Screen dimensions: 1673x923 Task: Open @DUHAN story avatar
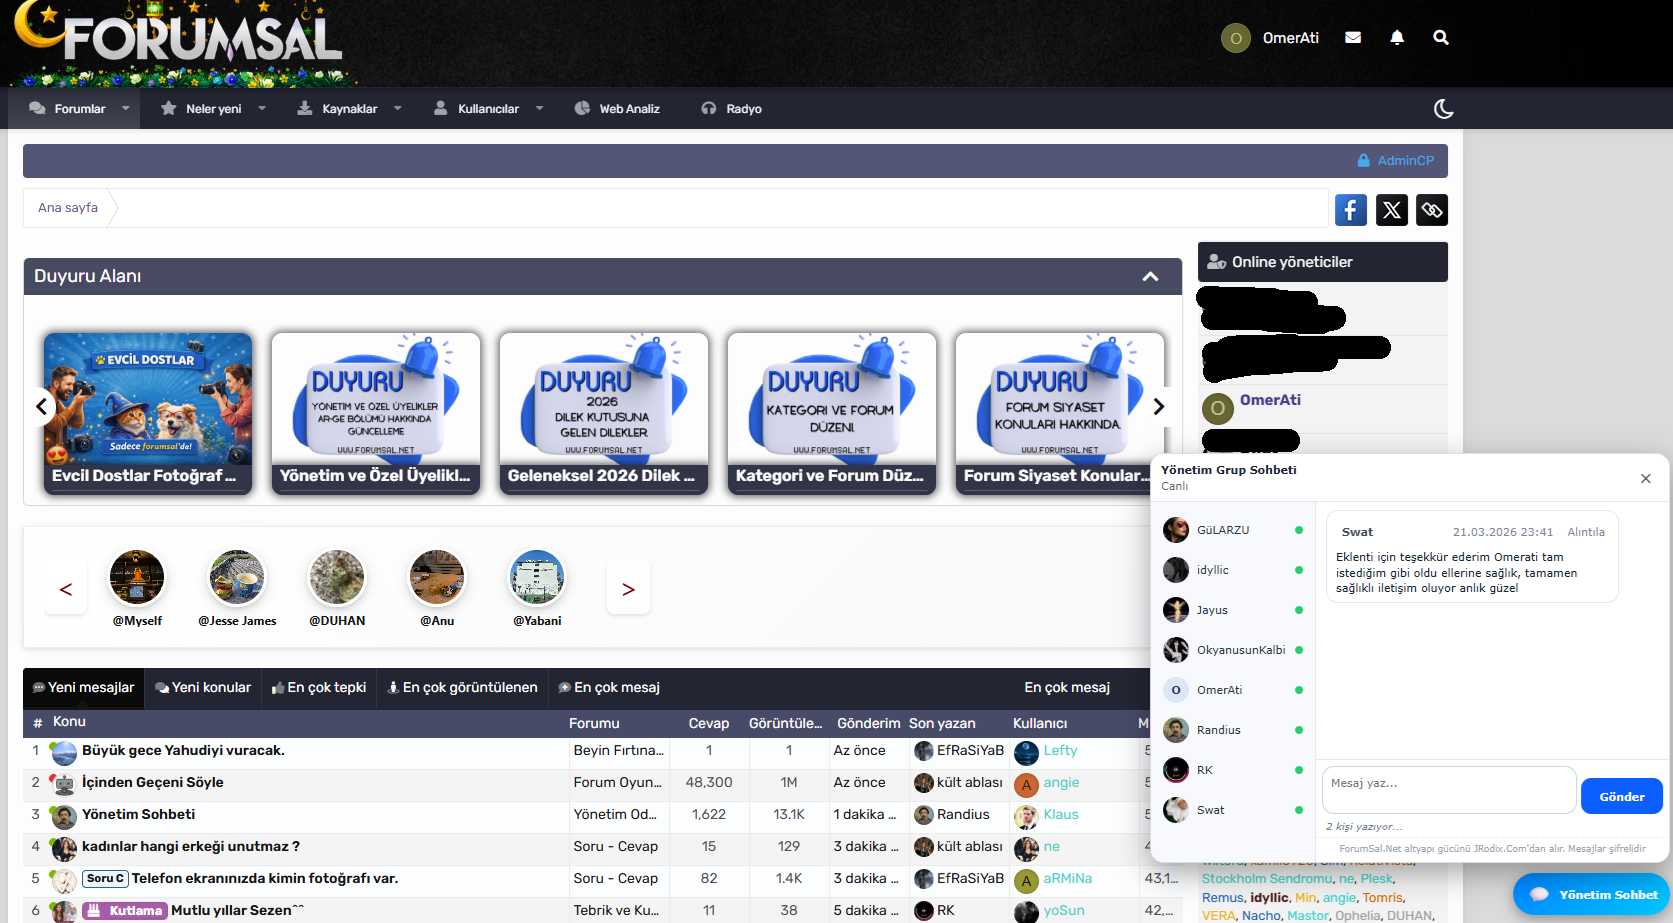[x=337, y=578]
